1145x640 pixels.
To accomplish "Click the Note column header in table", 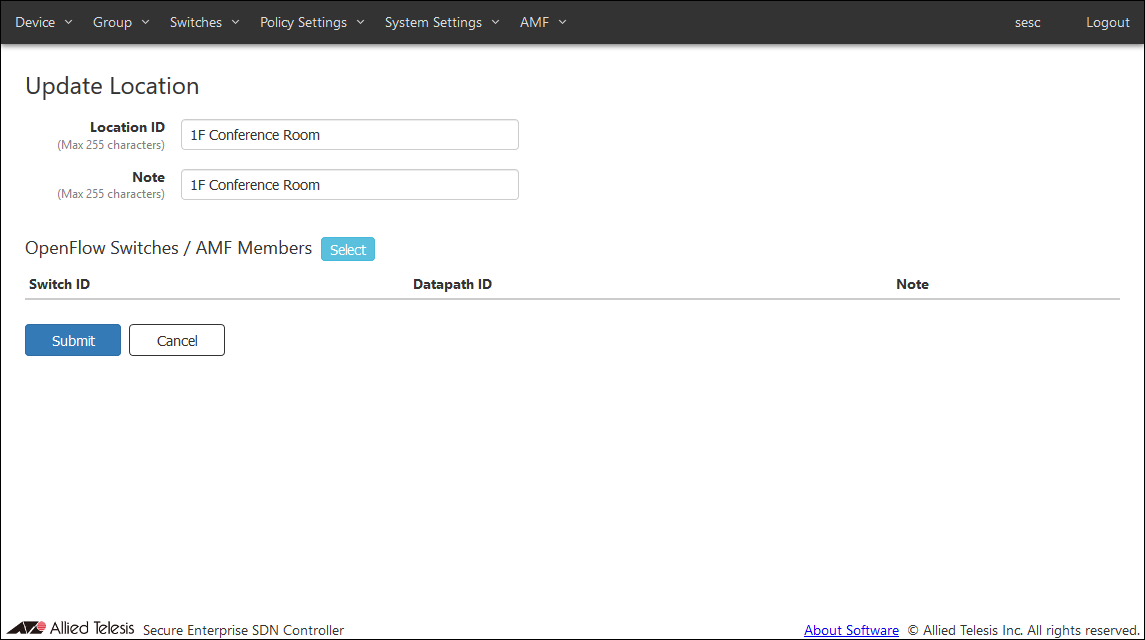I will [x=912, y=284].
